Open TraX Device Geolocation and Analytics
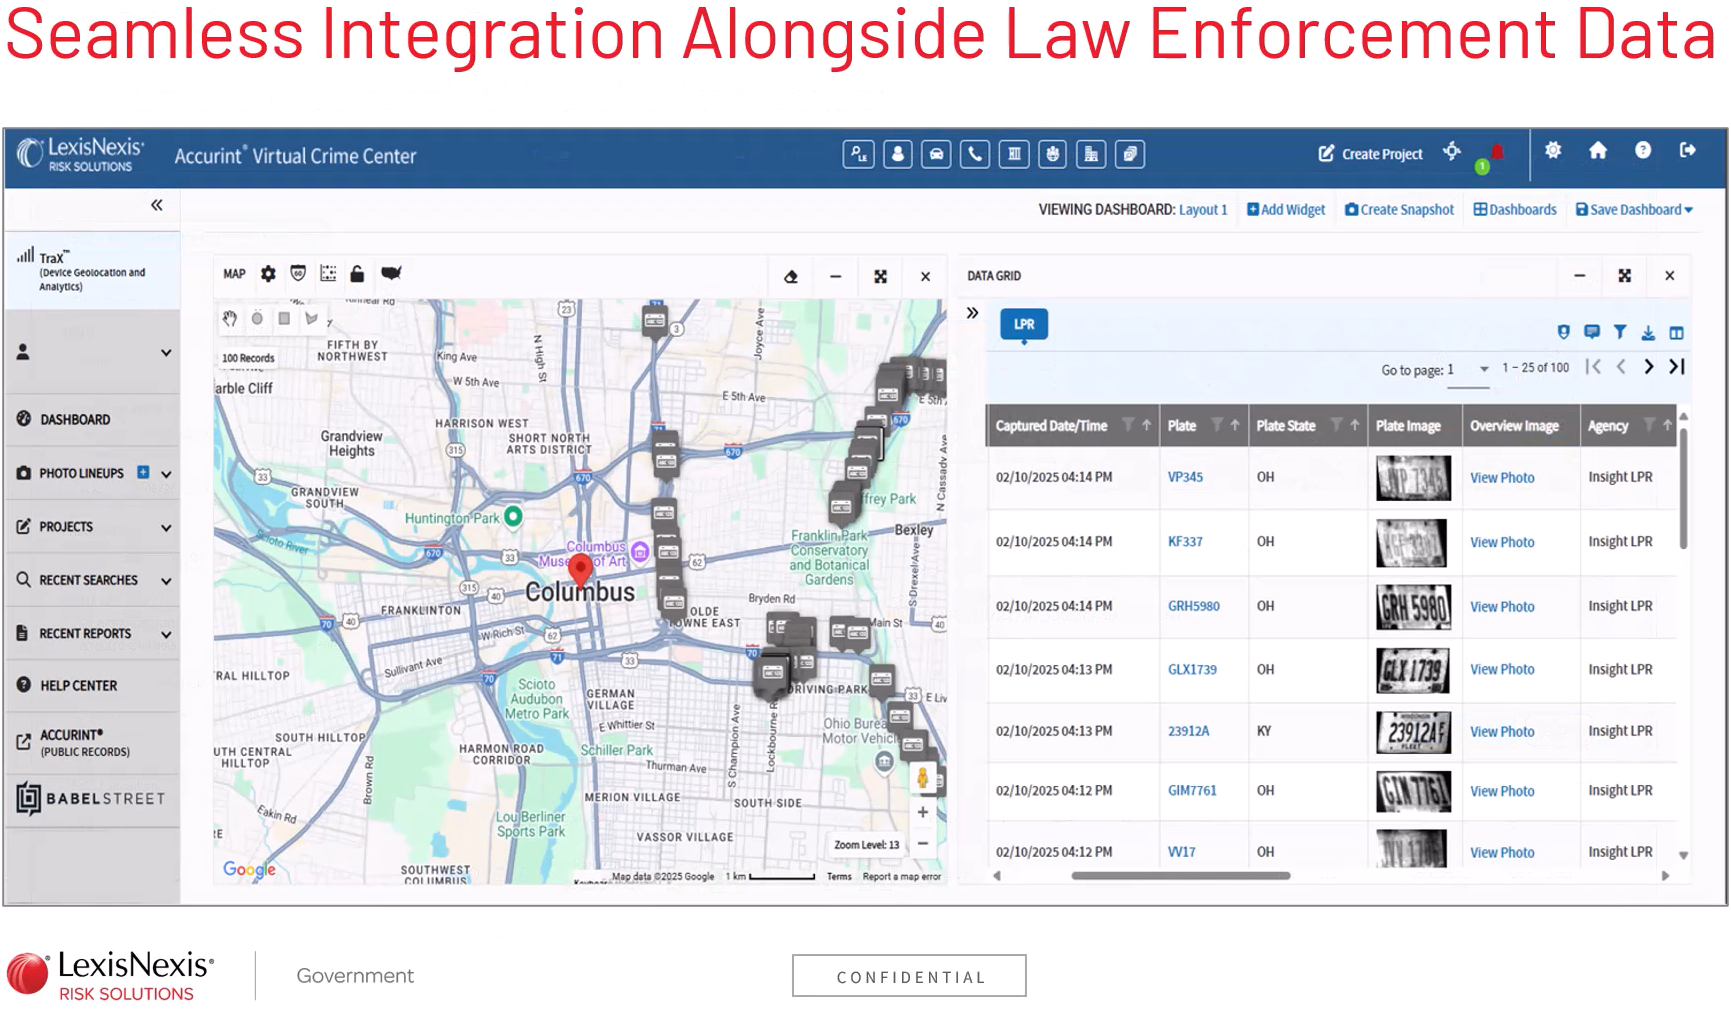 click(92, 271)
